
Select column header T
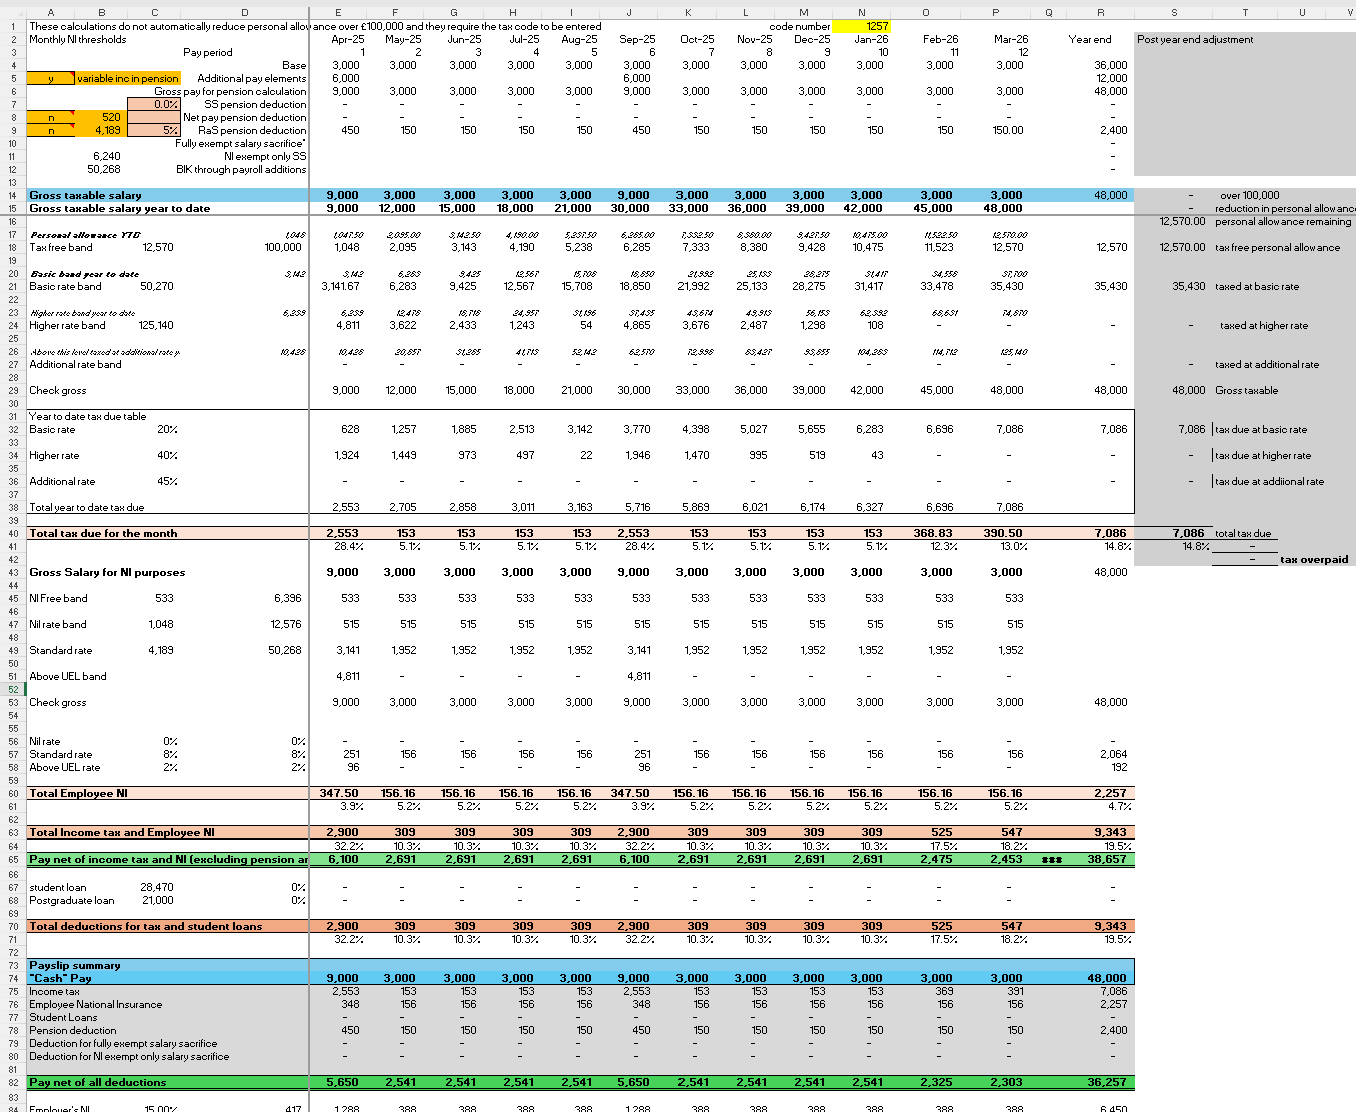coord(1245,12)
